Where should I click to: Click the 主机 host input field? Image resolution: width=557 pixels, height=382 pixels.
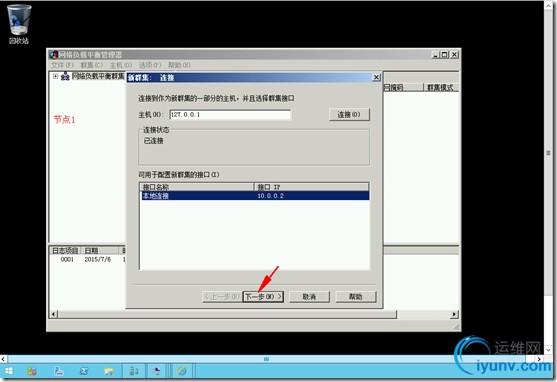click(230, 115)
